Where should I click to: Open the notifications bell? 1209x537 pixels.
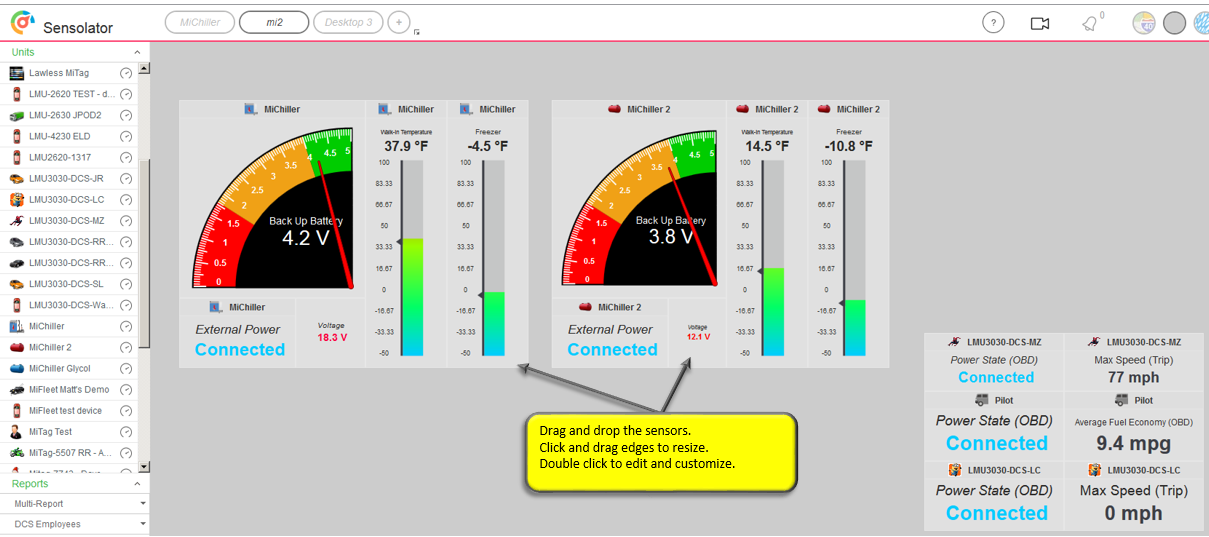[1089, 24]
